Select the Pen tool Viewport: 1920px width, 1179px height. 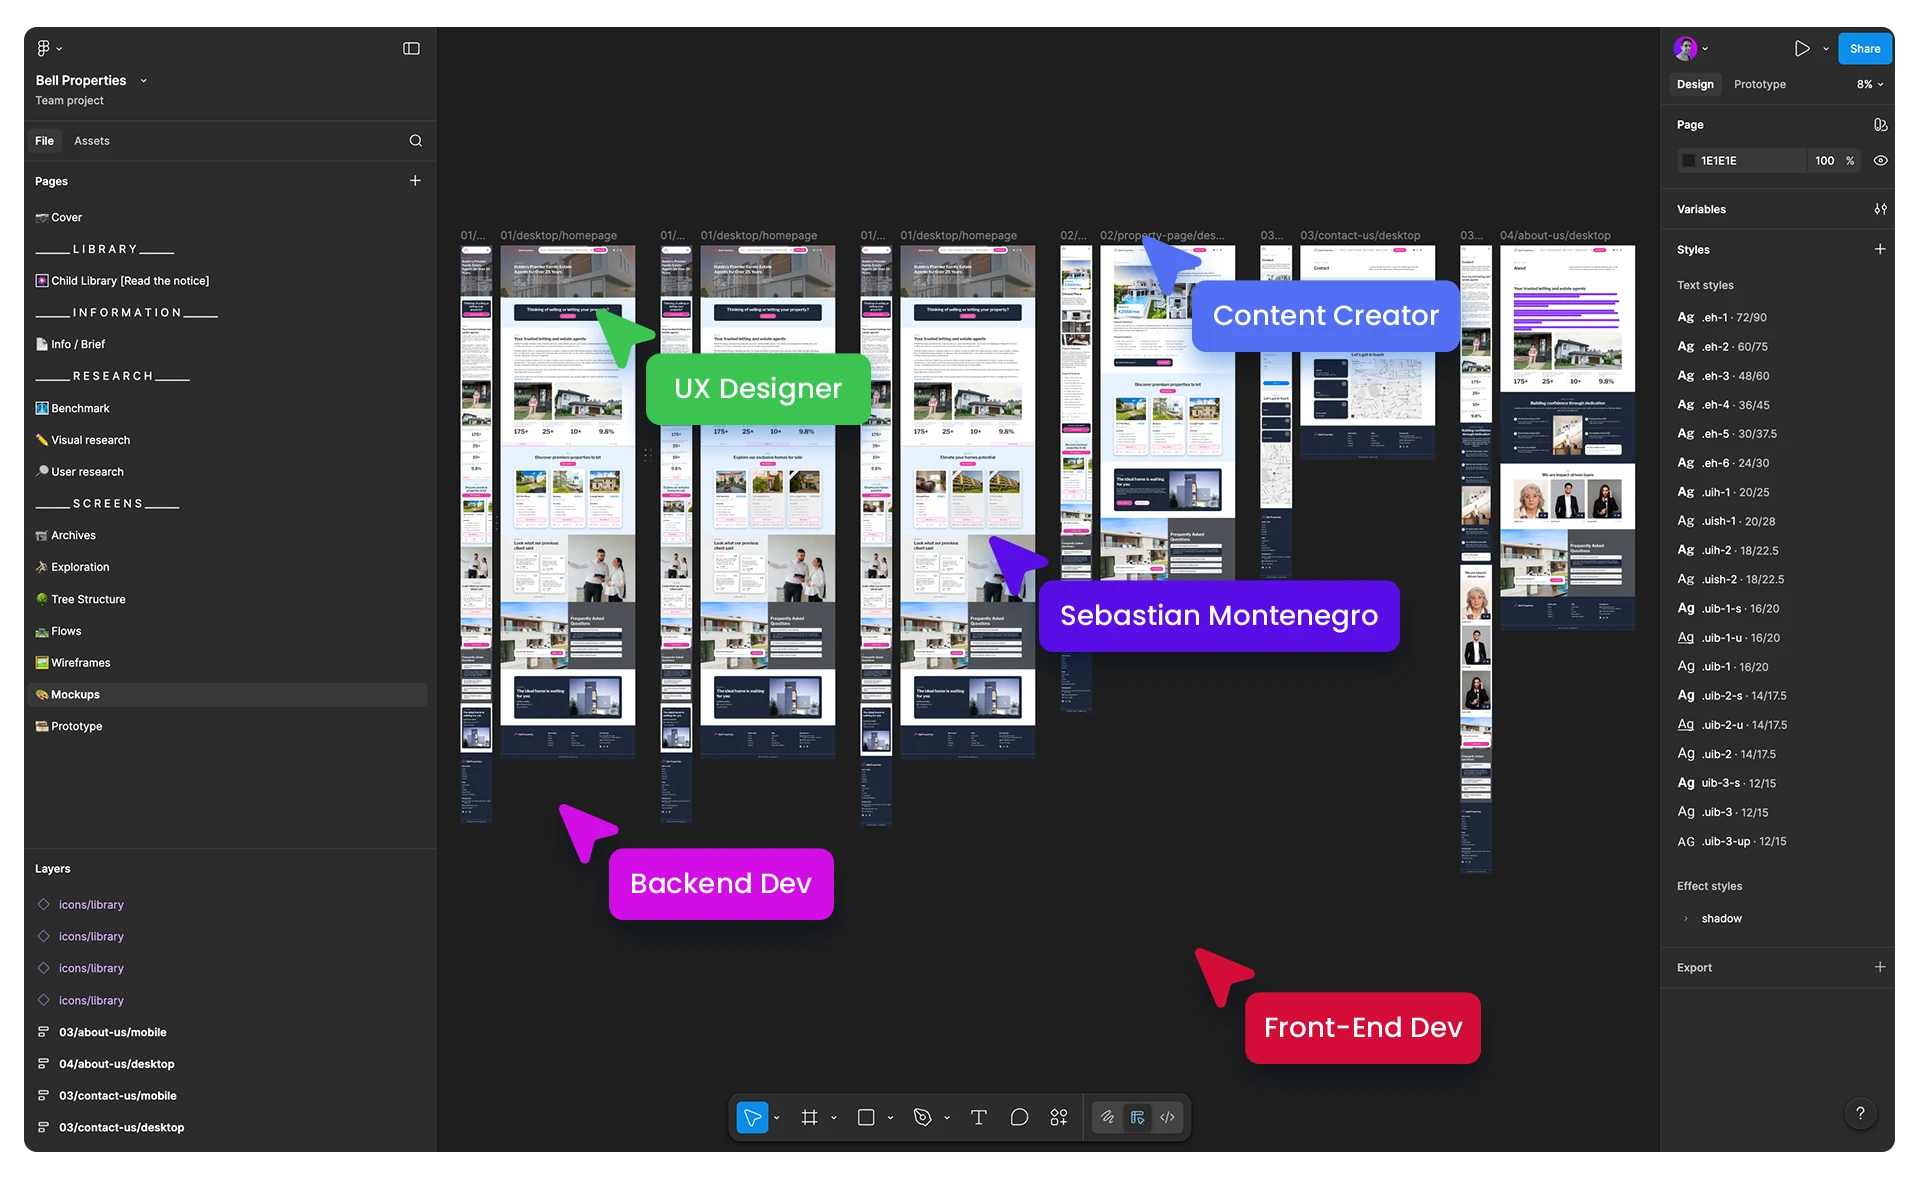coord(922,1117)
